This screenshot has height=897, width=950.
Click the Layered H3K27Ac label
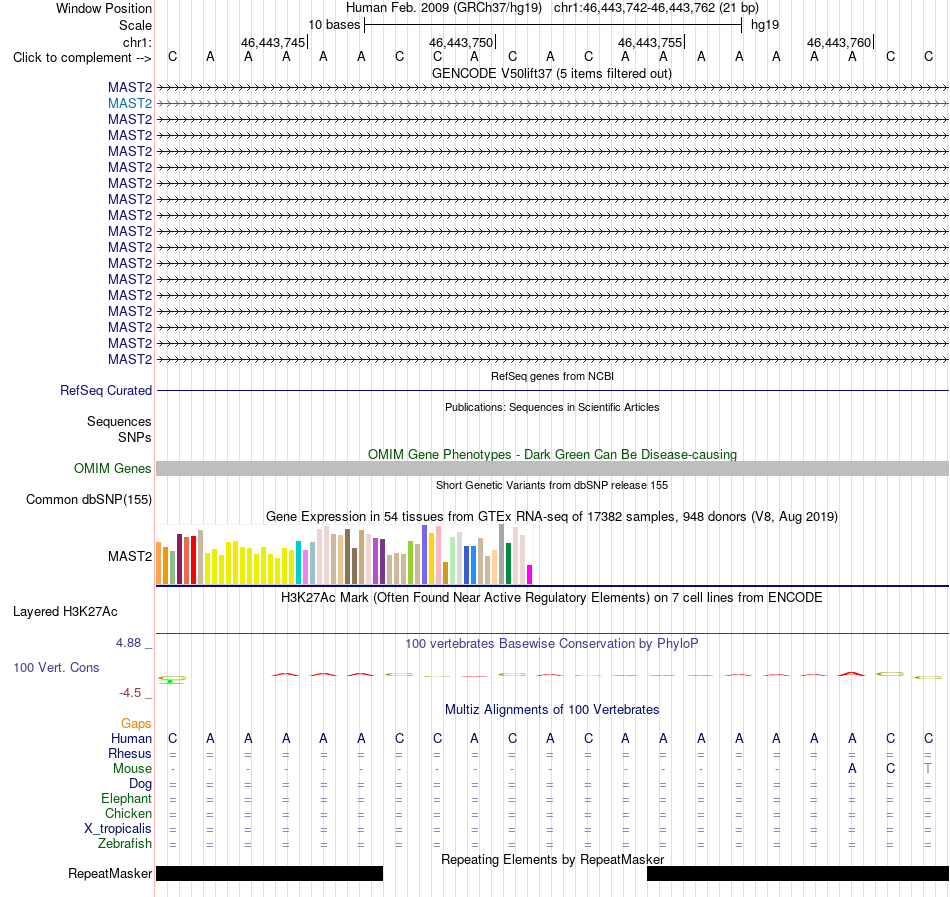[65, 612]
